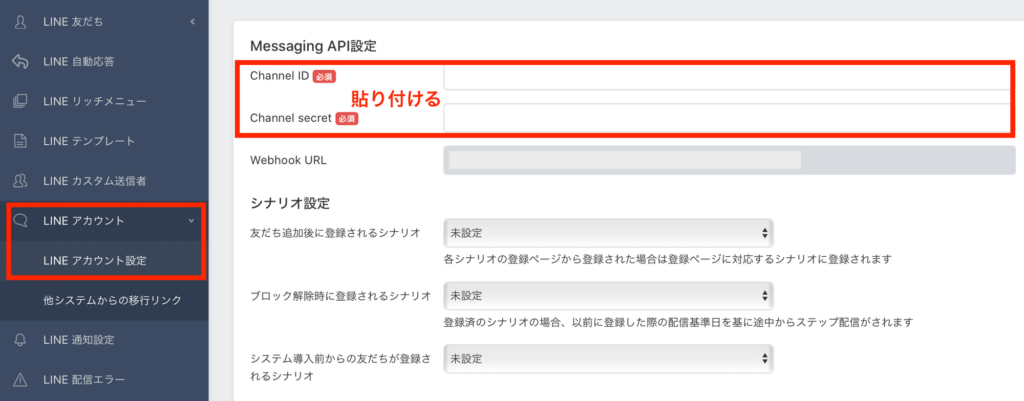Screen dimensions: 1024x401
Task: Click the LINE テンプレート document icon
Action: 20,140
